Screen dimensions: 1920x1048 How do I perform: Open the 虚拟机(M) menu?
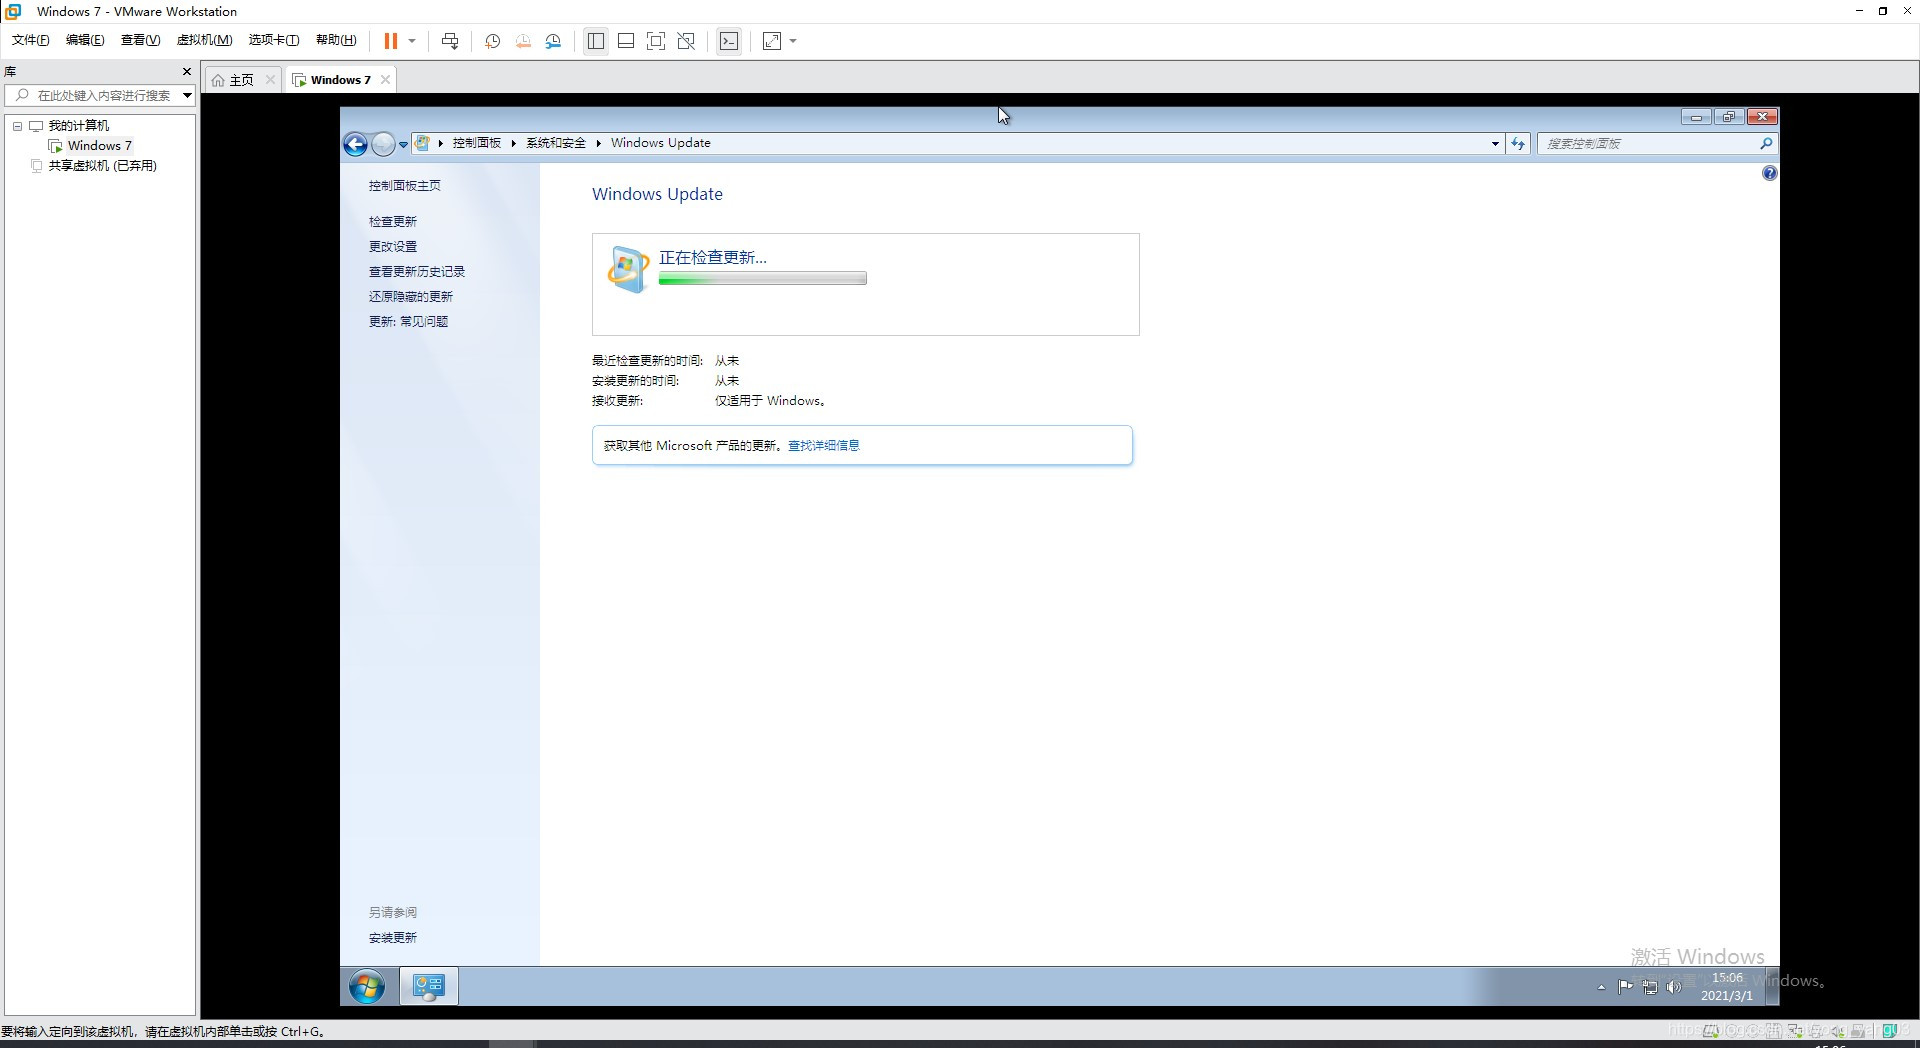tap(204, 40)
